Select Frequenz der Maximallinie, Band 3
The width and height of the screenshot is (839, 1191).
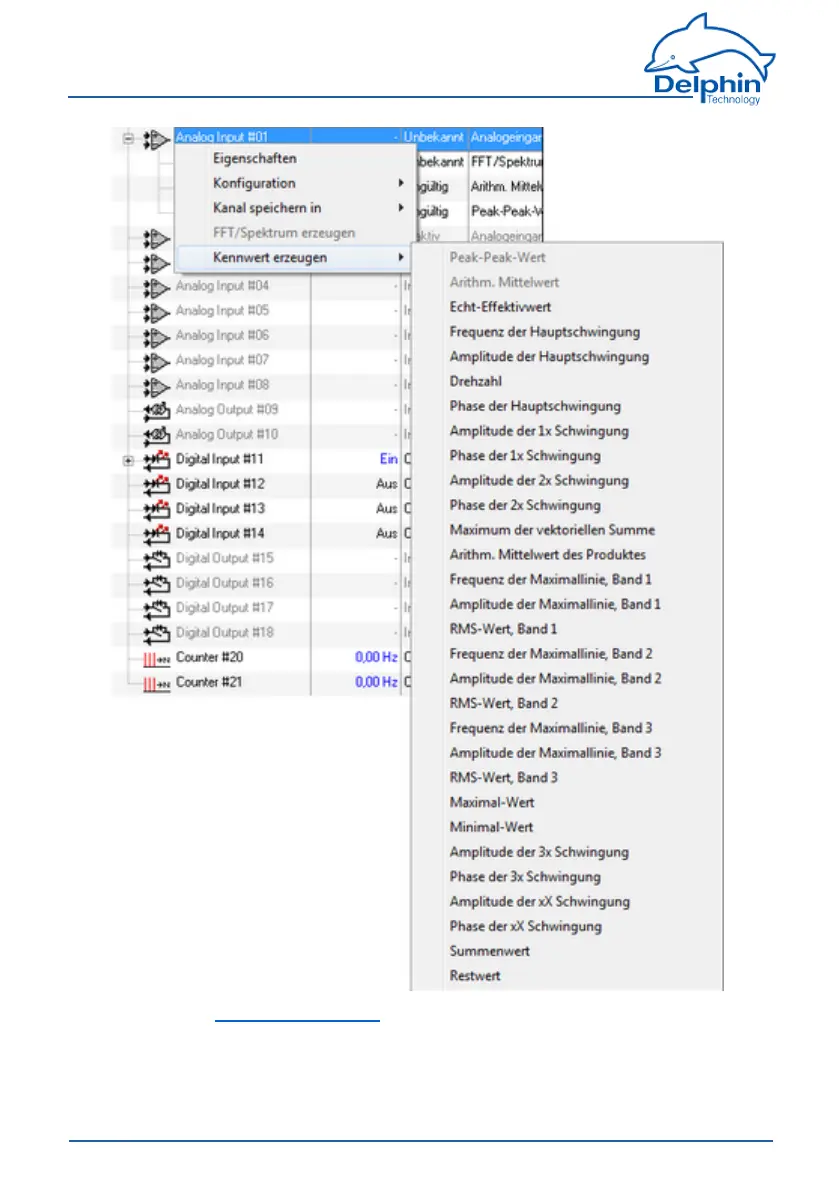coord(567,728)
